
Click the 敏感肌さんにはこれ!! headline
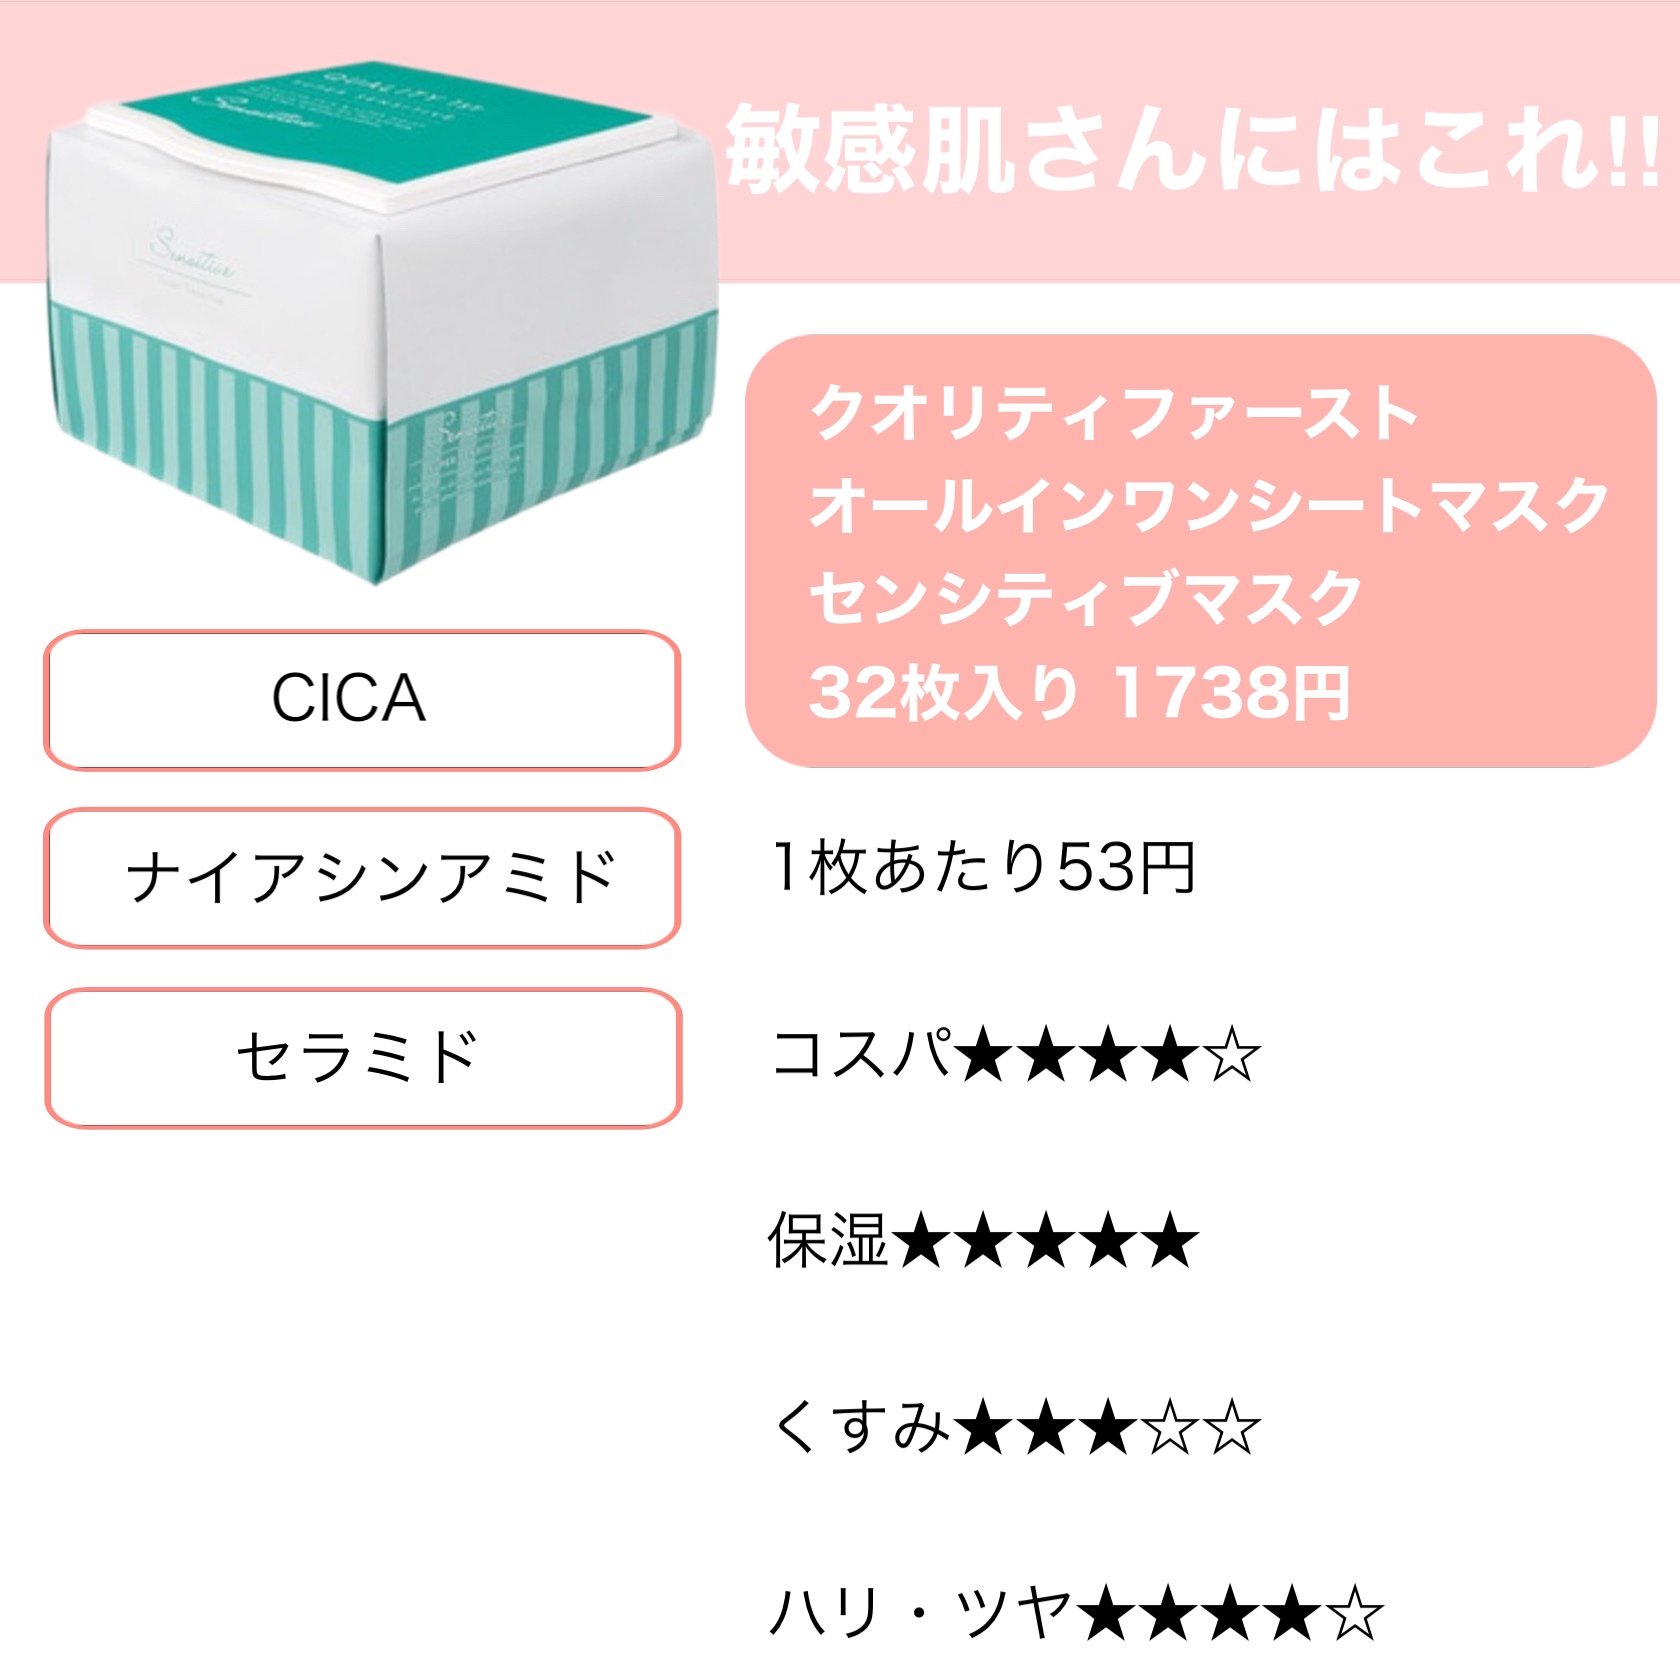click(1190, 150)
